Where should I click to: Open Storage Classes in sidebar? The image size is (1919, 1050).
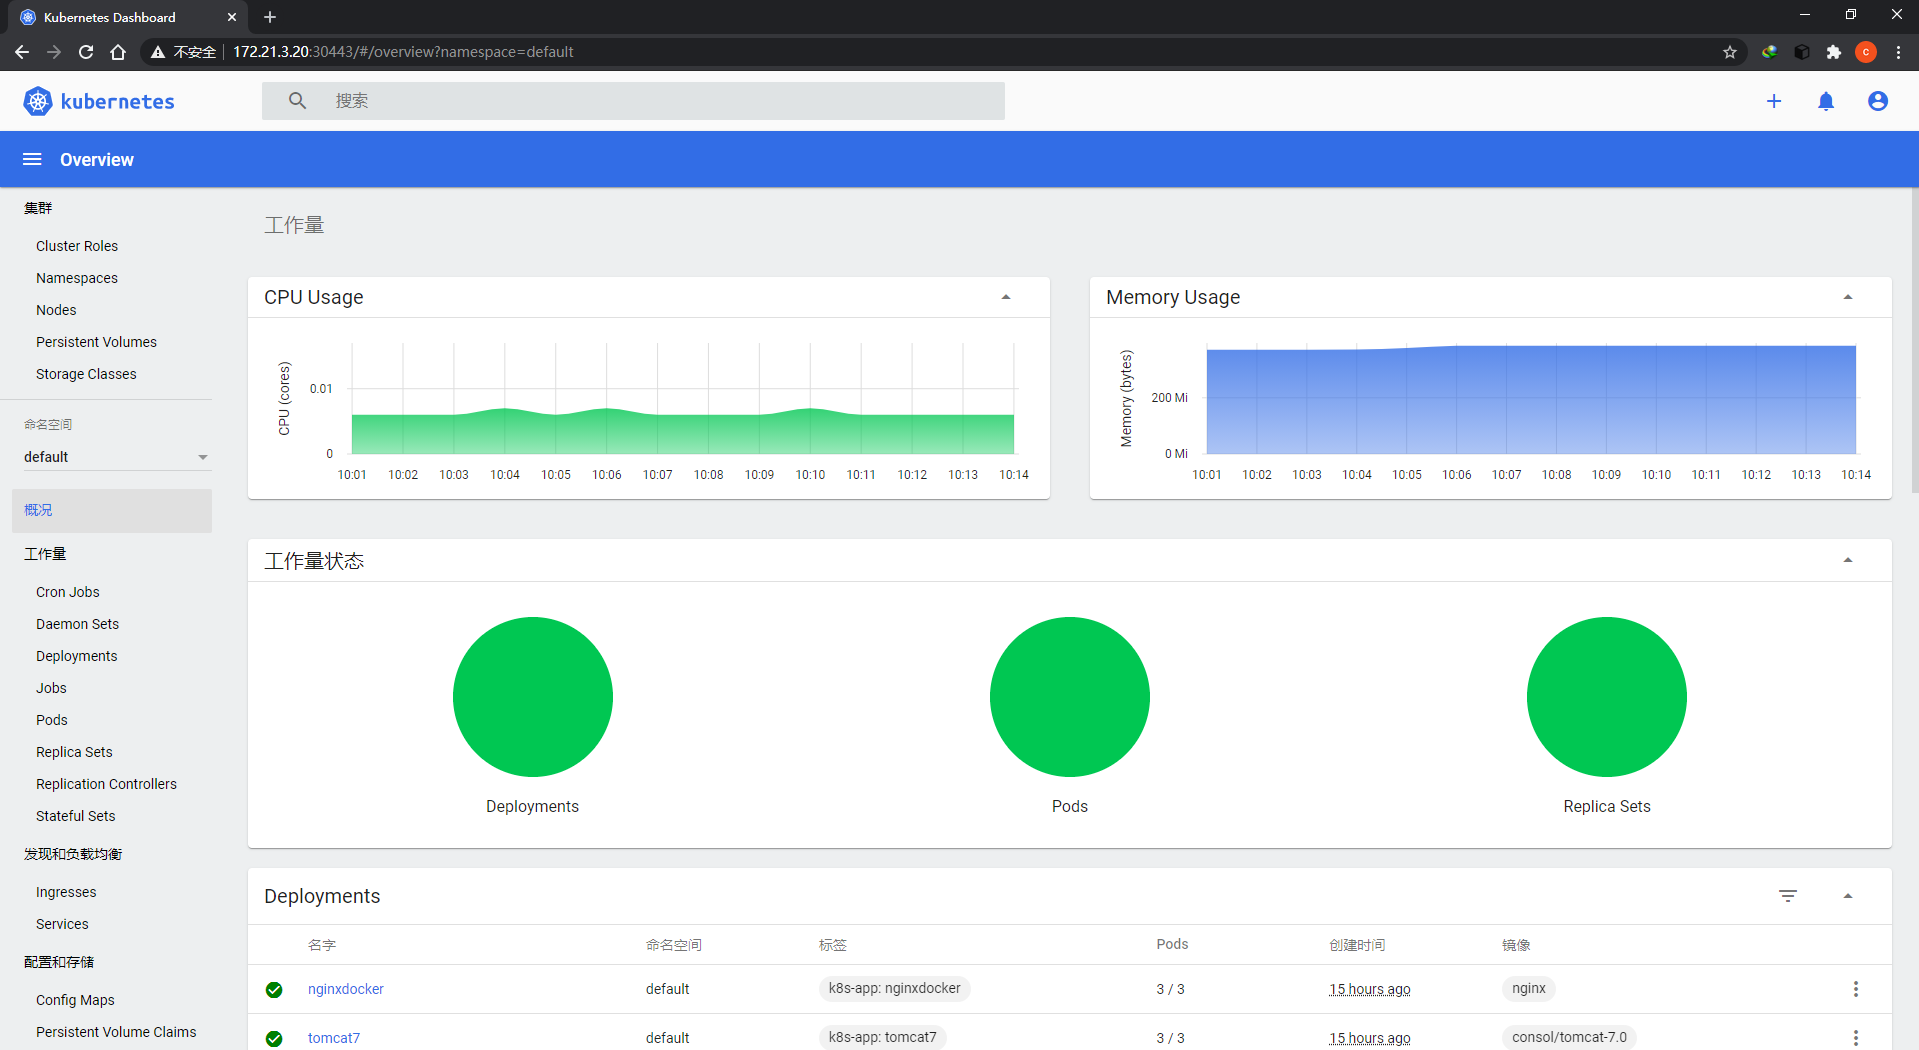tap(86, 374)
